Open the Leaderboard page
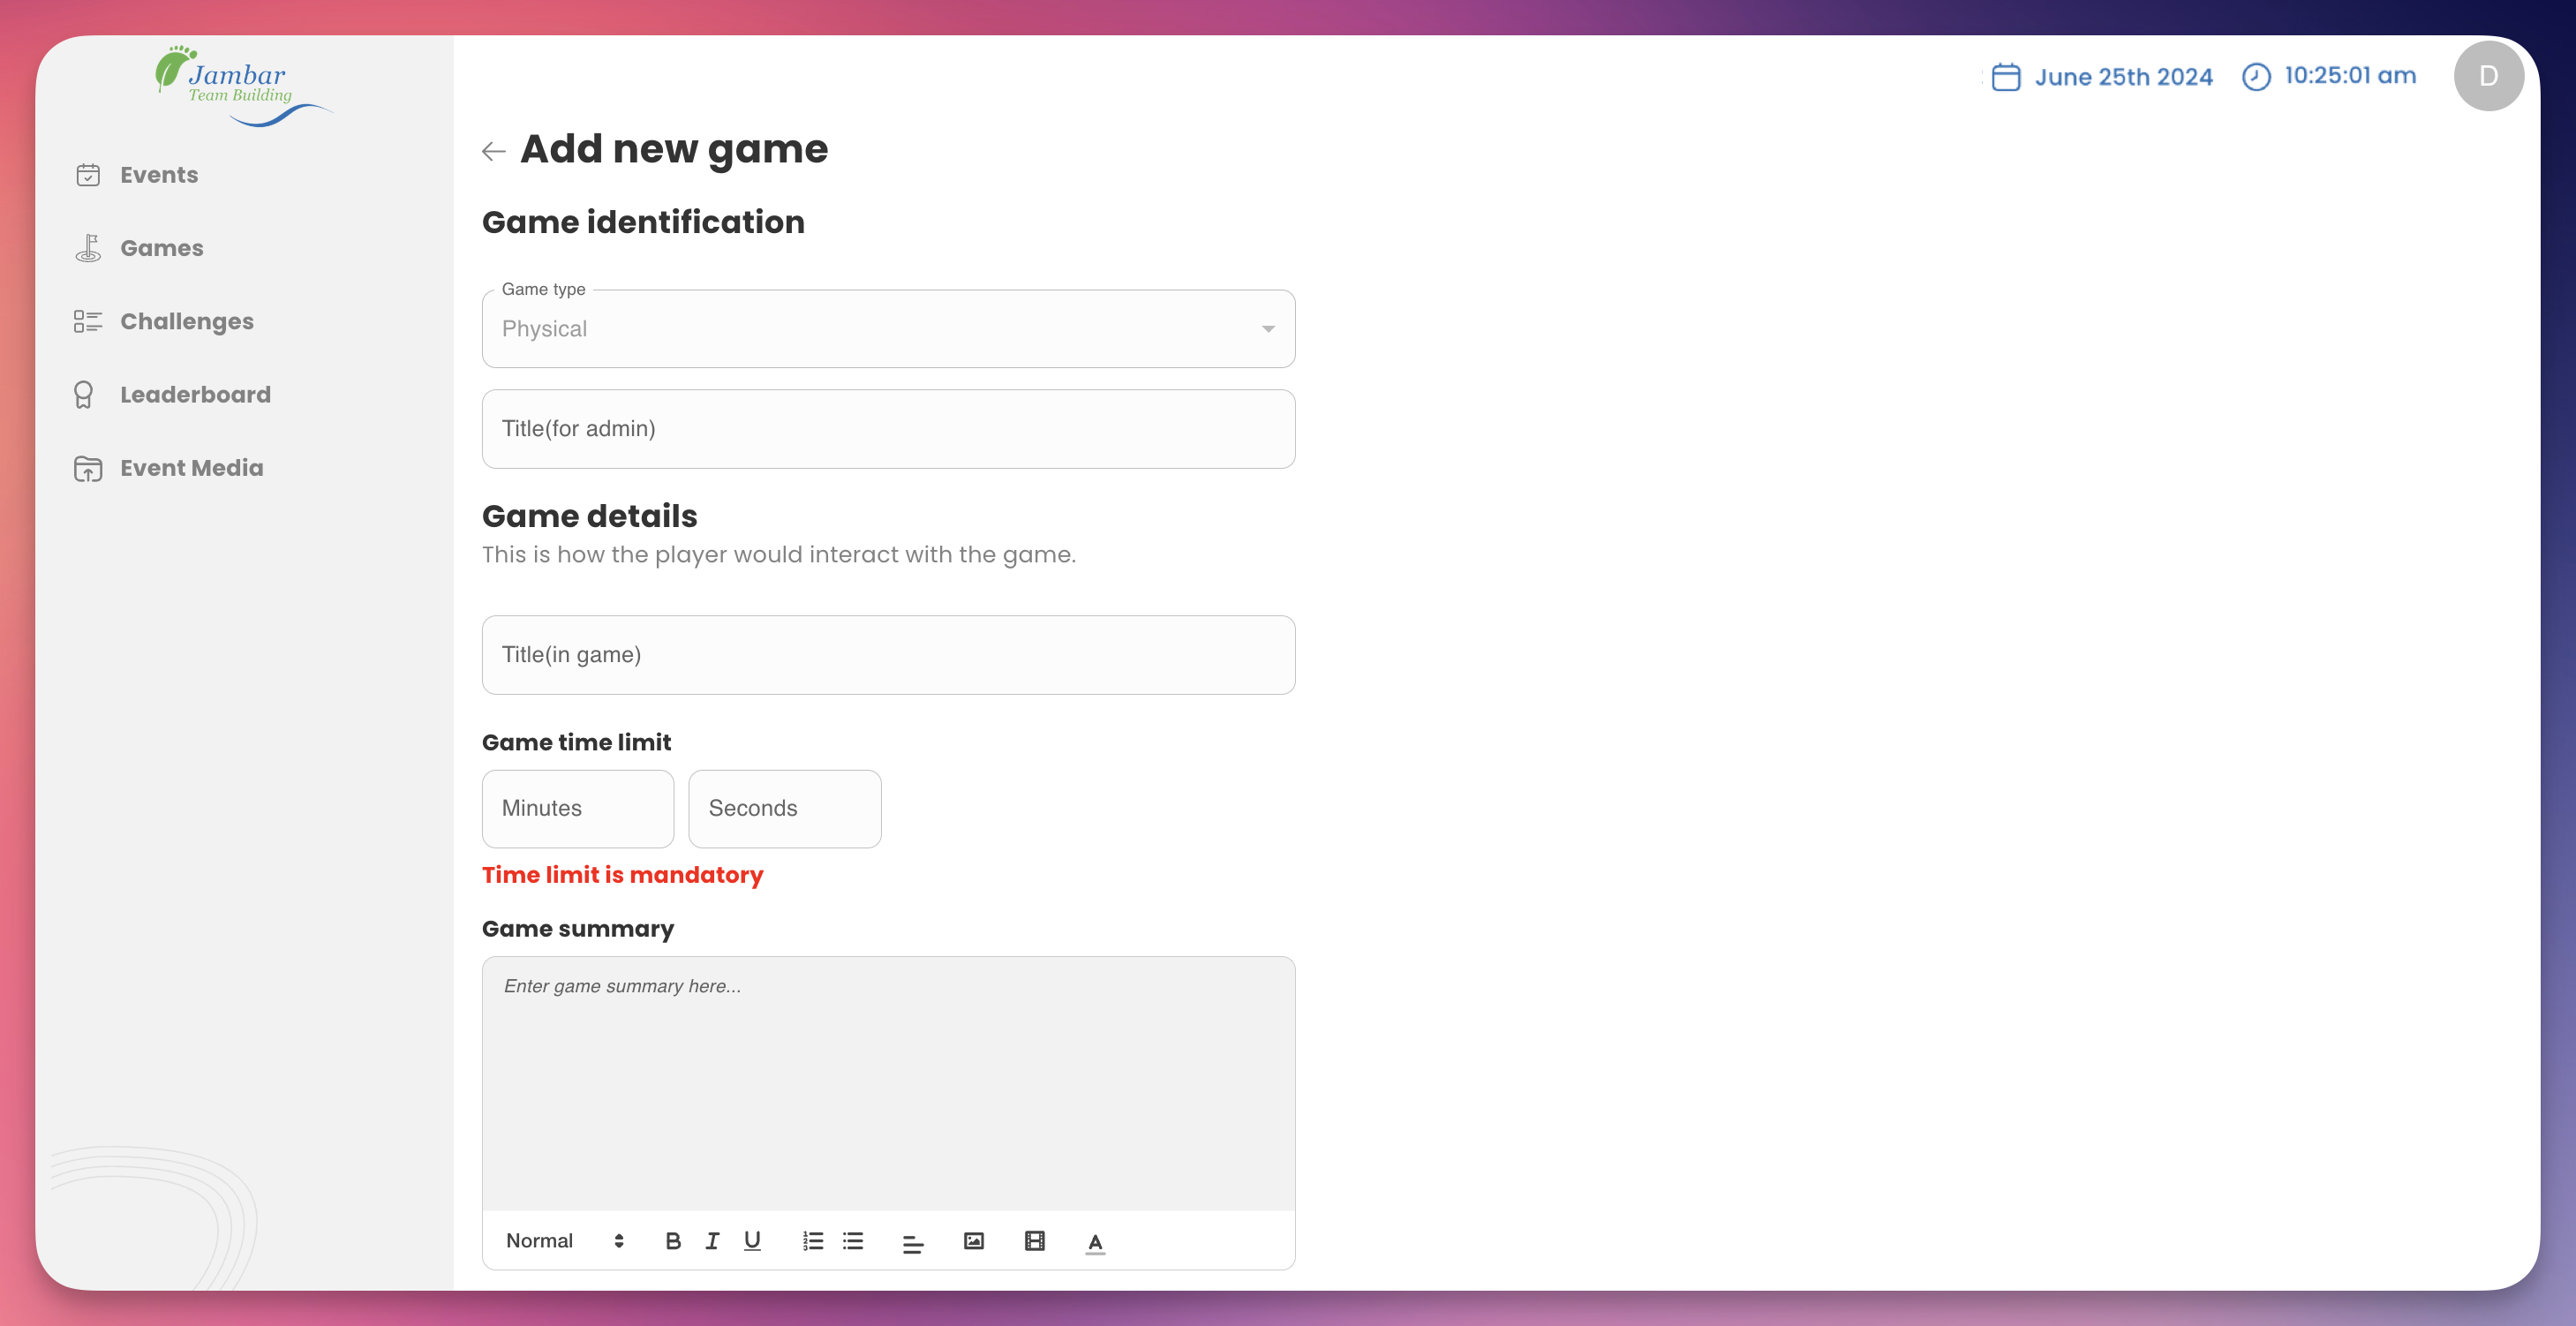2576x1326 pixels. (195, 395)
